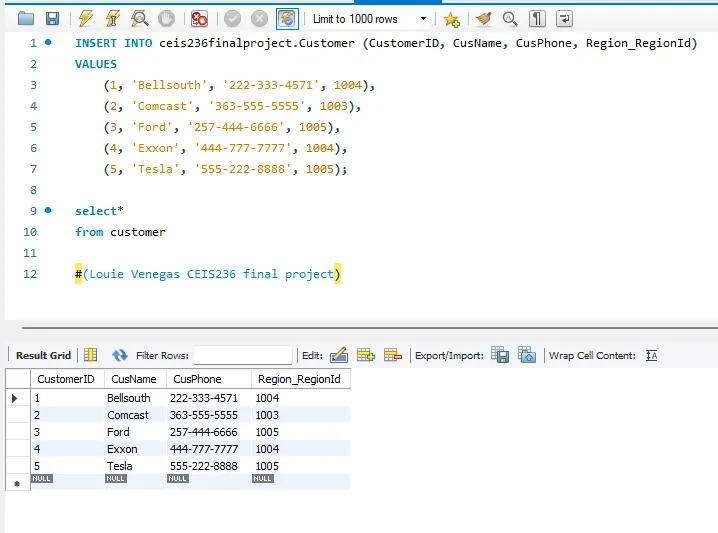Click the new row asterisk marker
718x533 pixels.
point(17,484)
